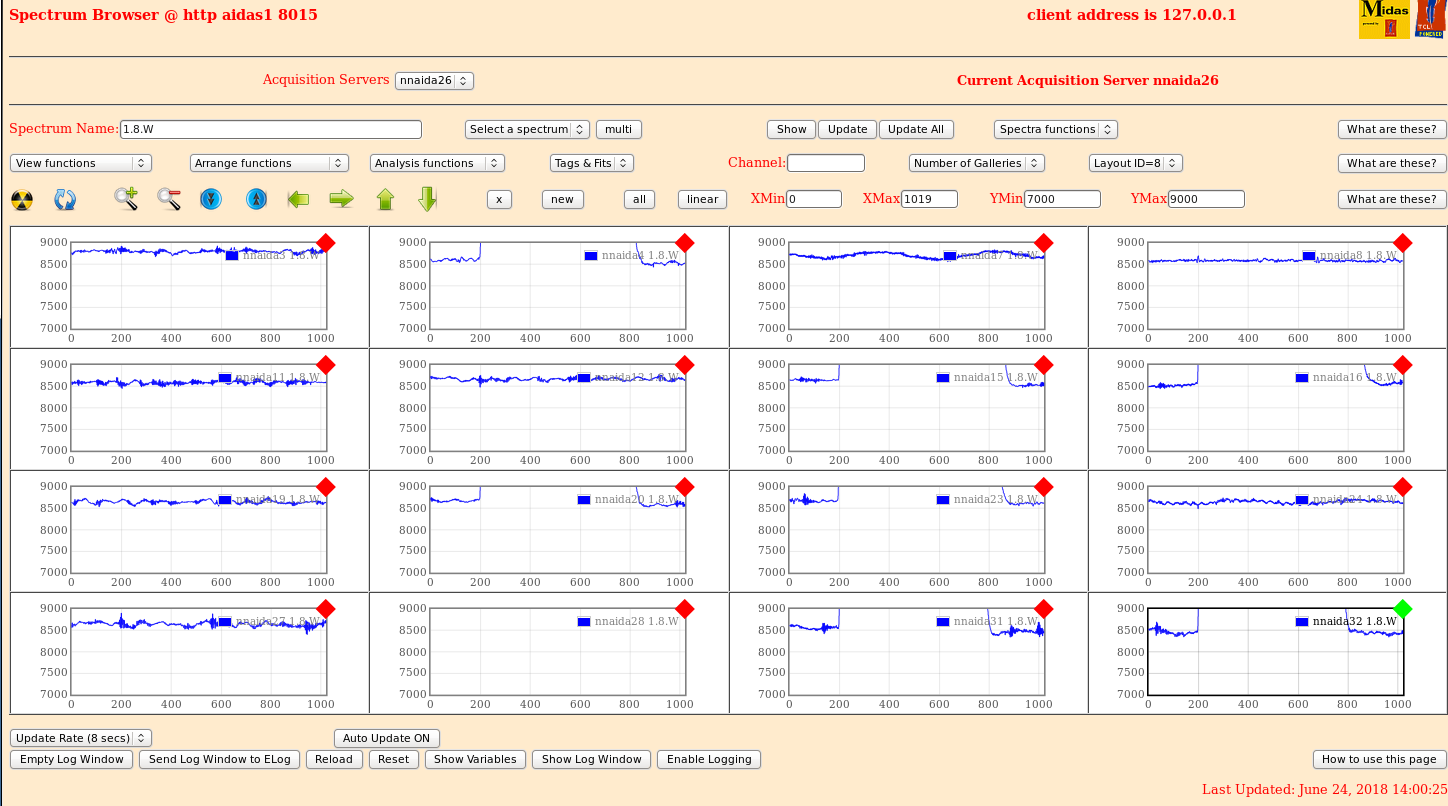The height and width of the screenshot is (806, 1448).
Task: Click the green diamond on nnaida32 plot
Action: click(1402, 608)
